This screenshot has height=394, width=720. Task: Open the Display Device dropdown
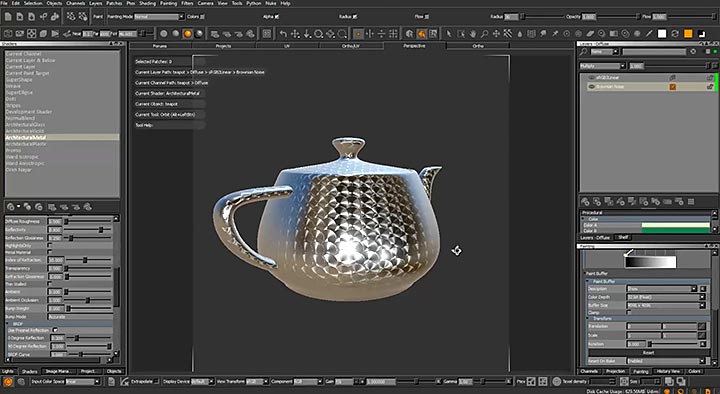[x=202, y=382]
